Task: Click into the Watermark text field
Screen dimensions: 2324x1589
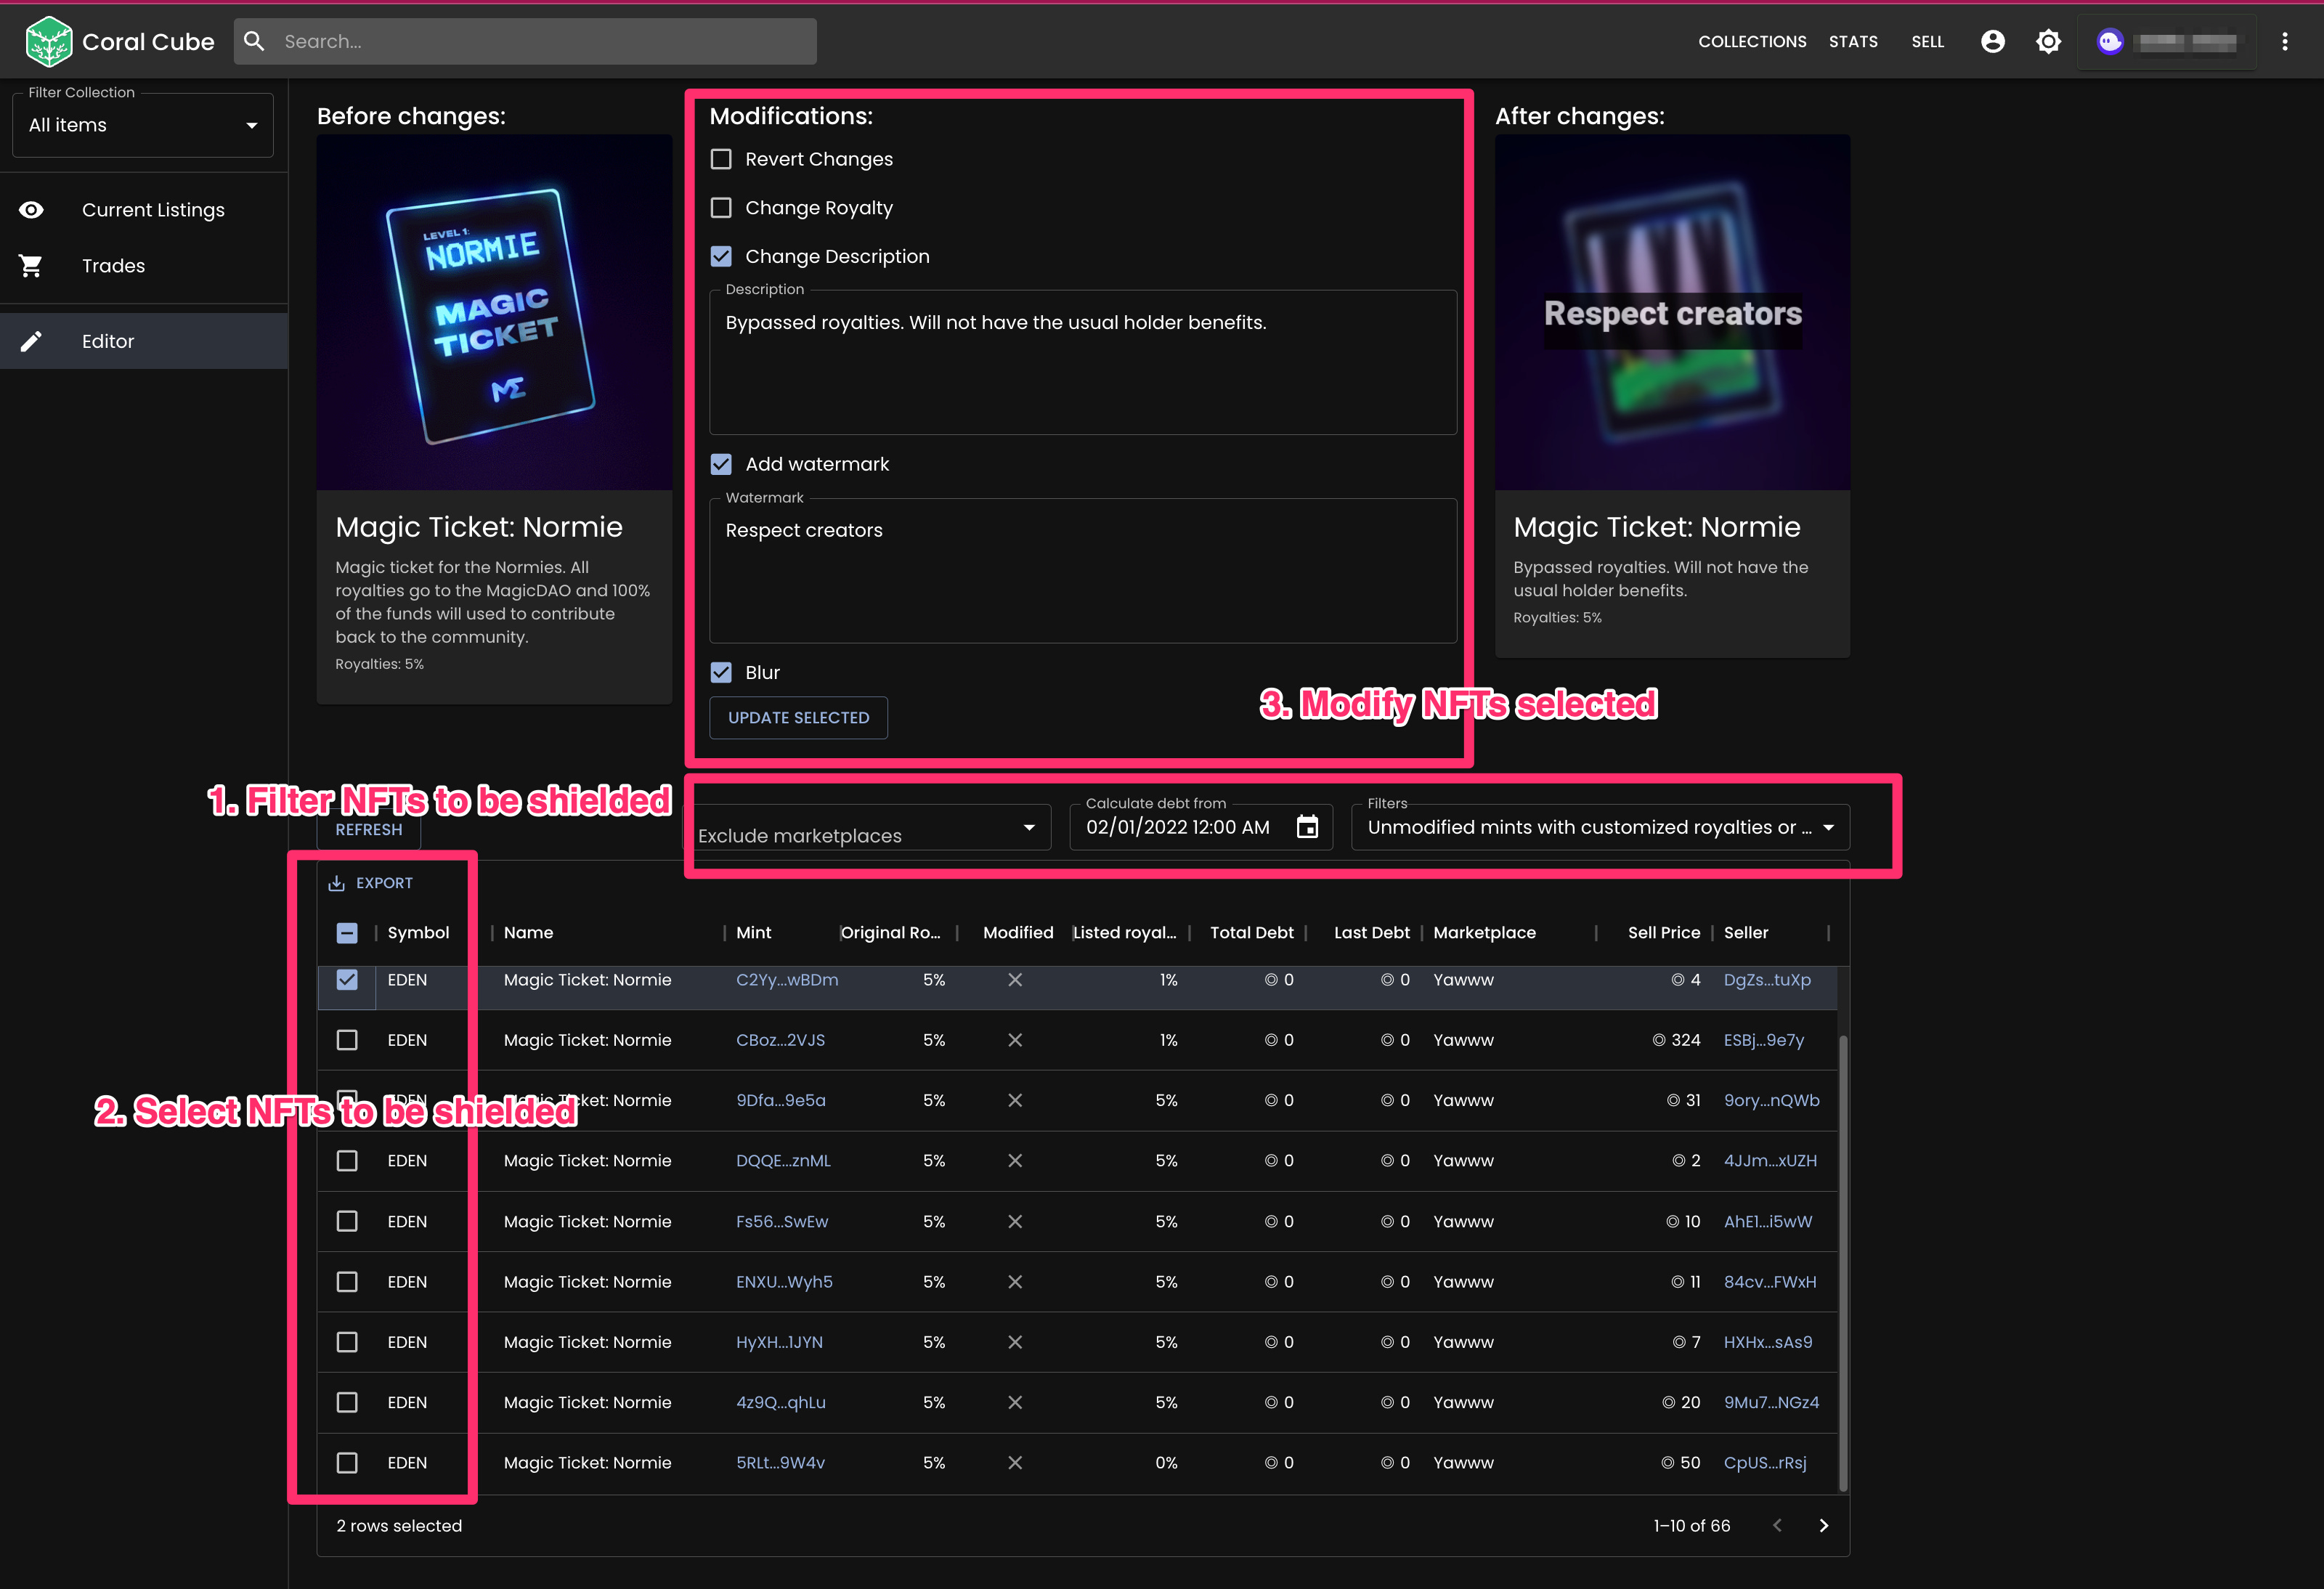Action: pyautogui.click(x=1082, y=570)
